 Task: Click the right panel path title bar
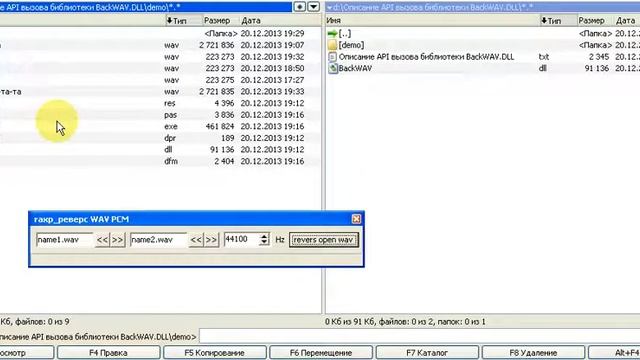click(482, 7)
